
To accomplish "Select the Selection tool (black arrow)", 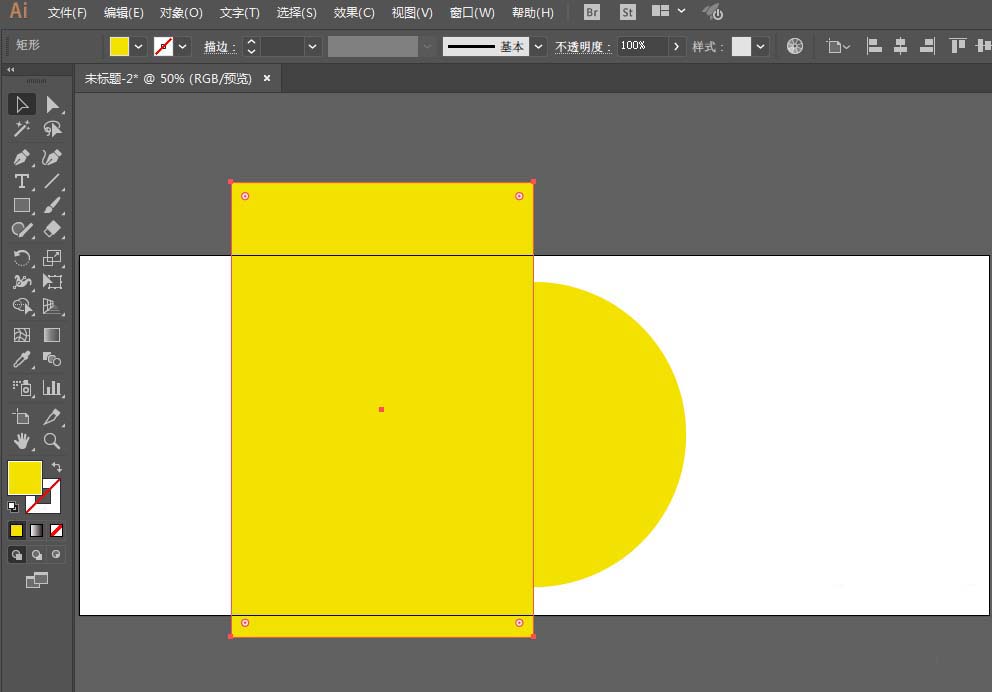I will point(22,104).
